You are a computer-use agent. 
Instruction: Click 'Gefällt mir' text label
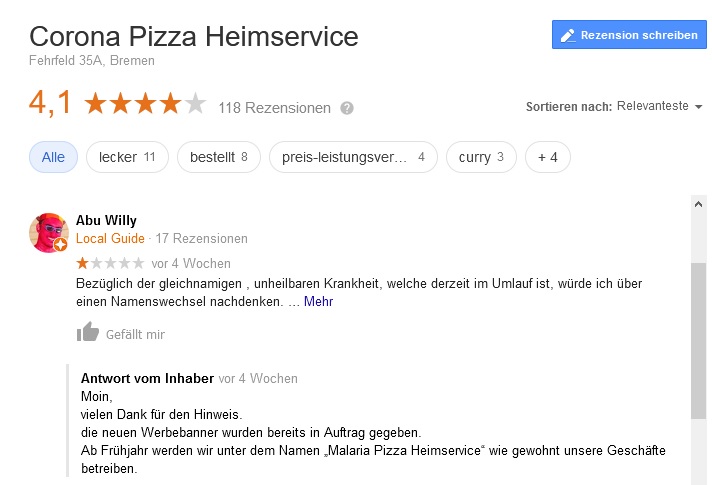click(135, 335)
